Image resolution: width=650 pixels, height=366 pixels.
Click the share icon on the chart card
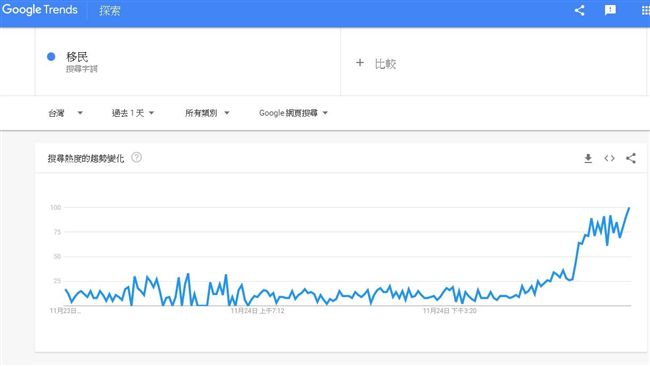pos(631,158)
